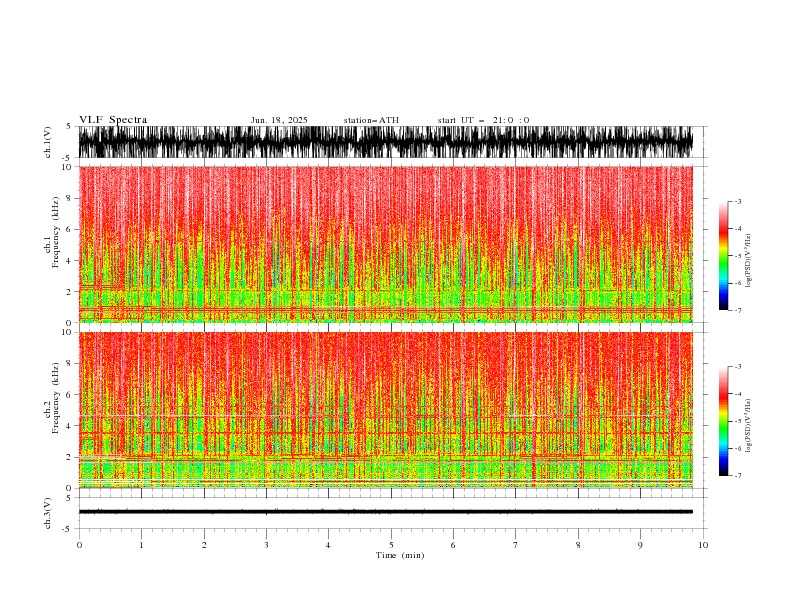Click the time-axis tick label "1"

[141, 545]
